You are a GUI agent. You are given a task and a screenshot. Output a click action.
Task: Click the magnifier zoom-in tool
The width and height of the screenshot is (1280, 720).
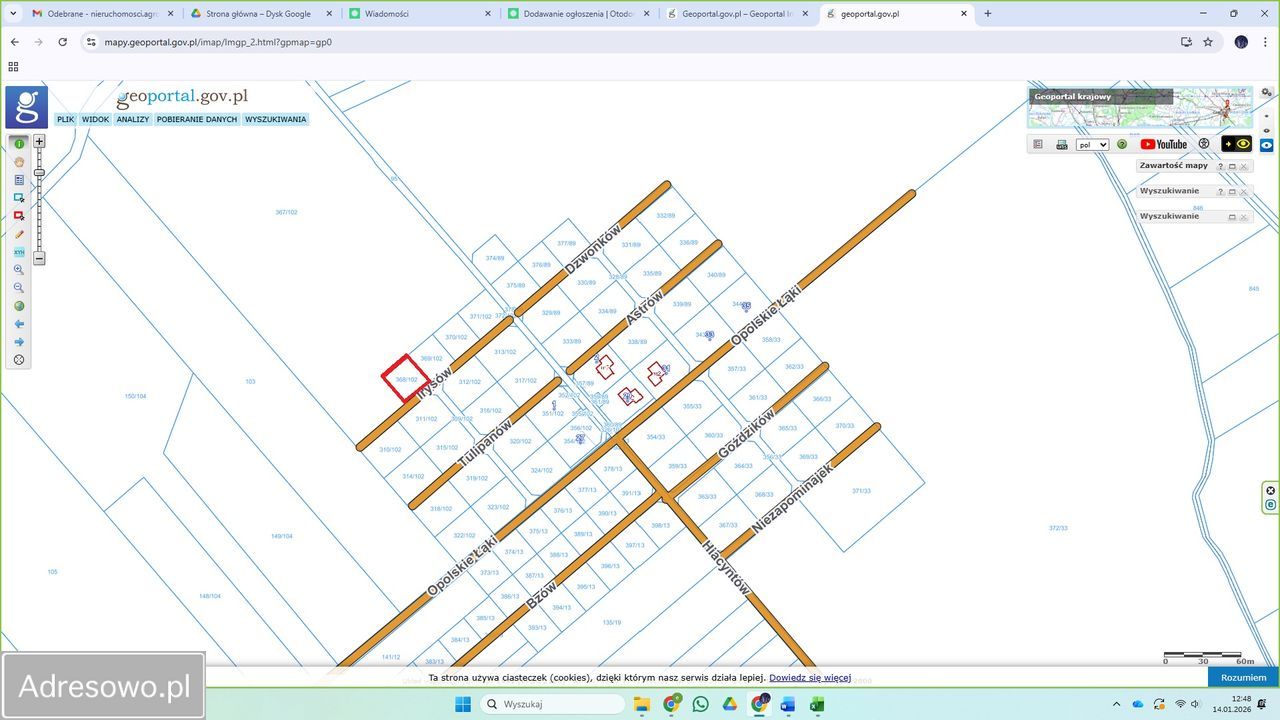(x=19, y=270)
